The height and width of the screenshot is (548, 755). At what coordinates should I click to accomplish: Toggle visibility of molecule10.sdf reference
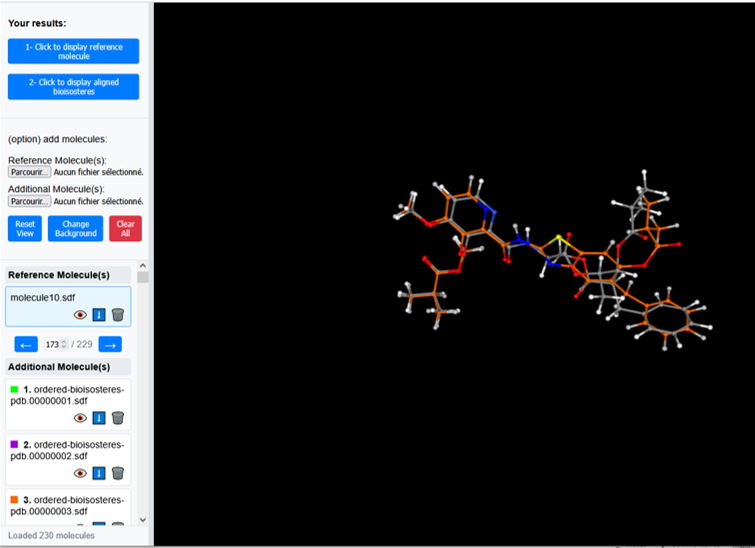81,315
